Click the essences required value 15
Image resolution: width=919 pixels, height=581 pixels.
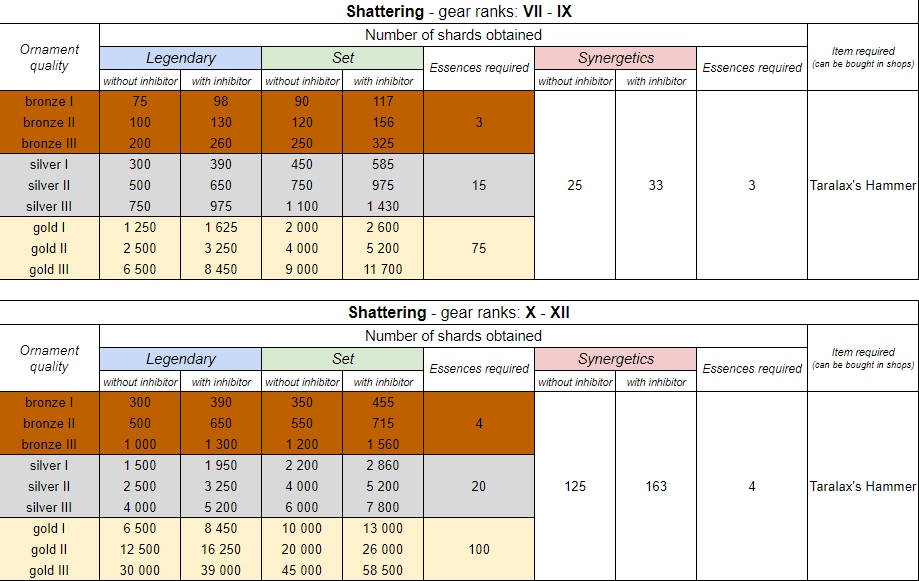click(479, 185)
